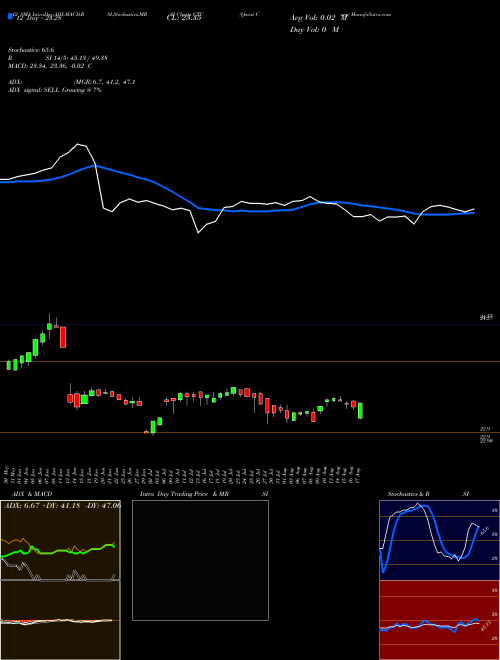Click the '(MGR) 6.7, 41.2, 47.1' ADX values
Screen dimensions: 500x660
pos(104,82)
